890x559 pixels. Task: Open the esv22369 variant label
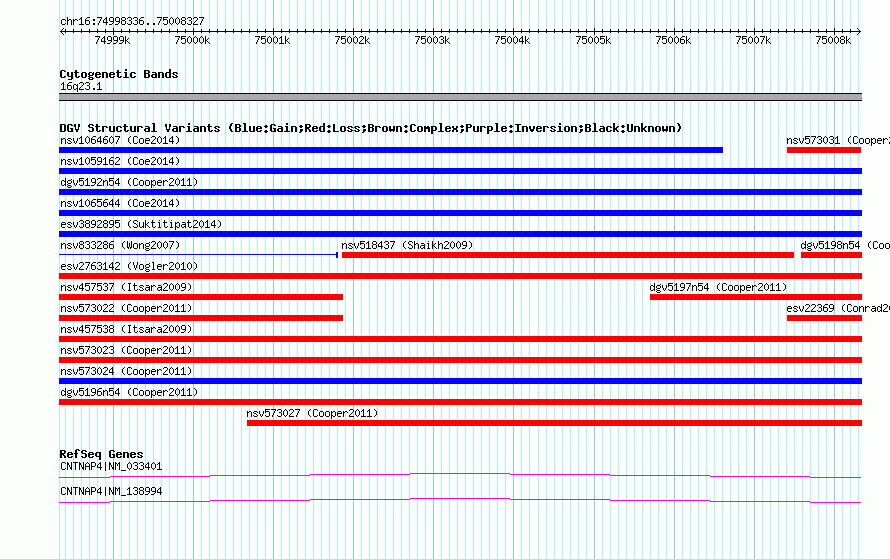[x=838, y=308]
